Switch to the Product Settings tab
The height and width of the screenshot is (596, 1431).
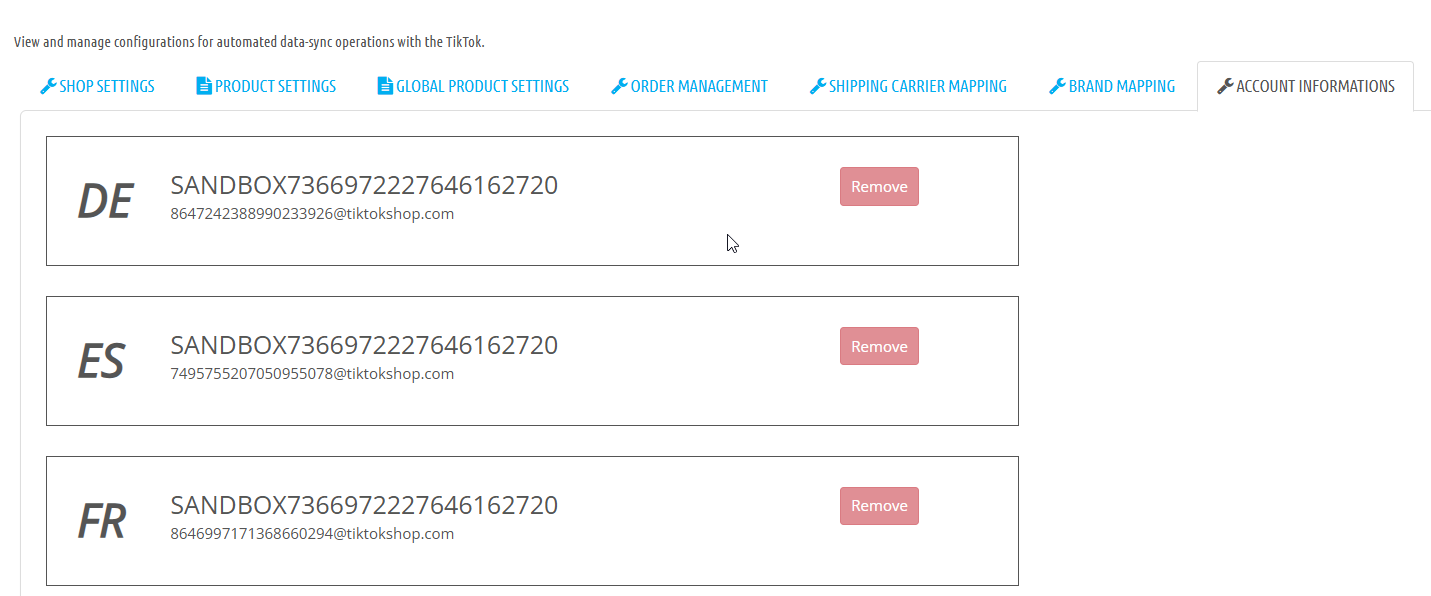point(267,86)
